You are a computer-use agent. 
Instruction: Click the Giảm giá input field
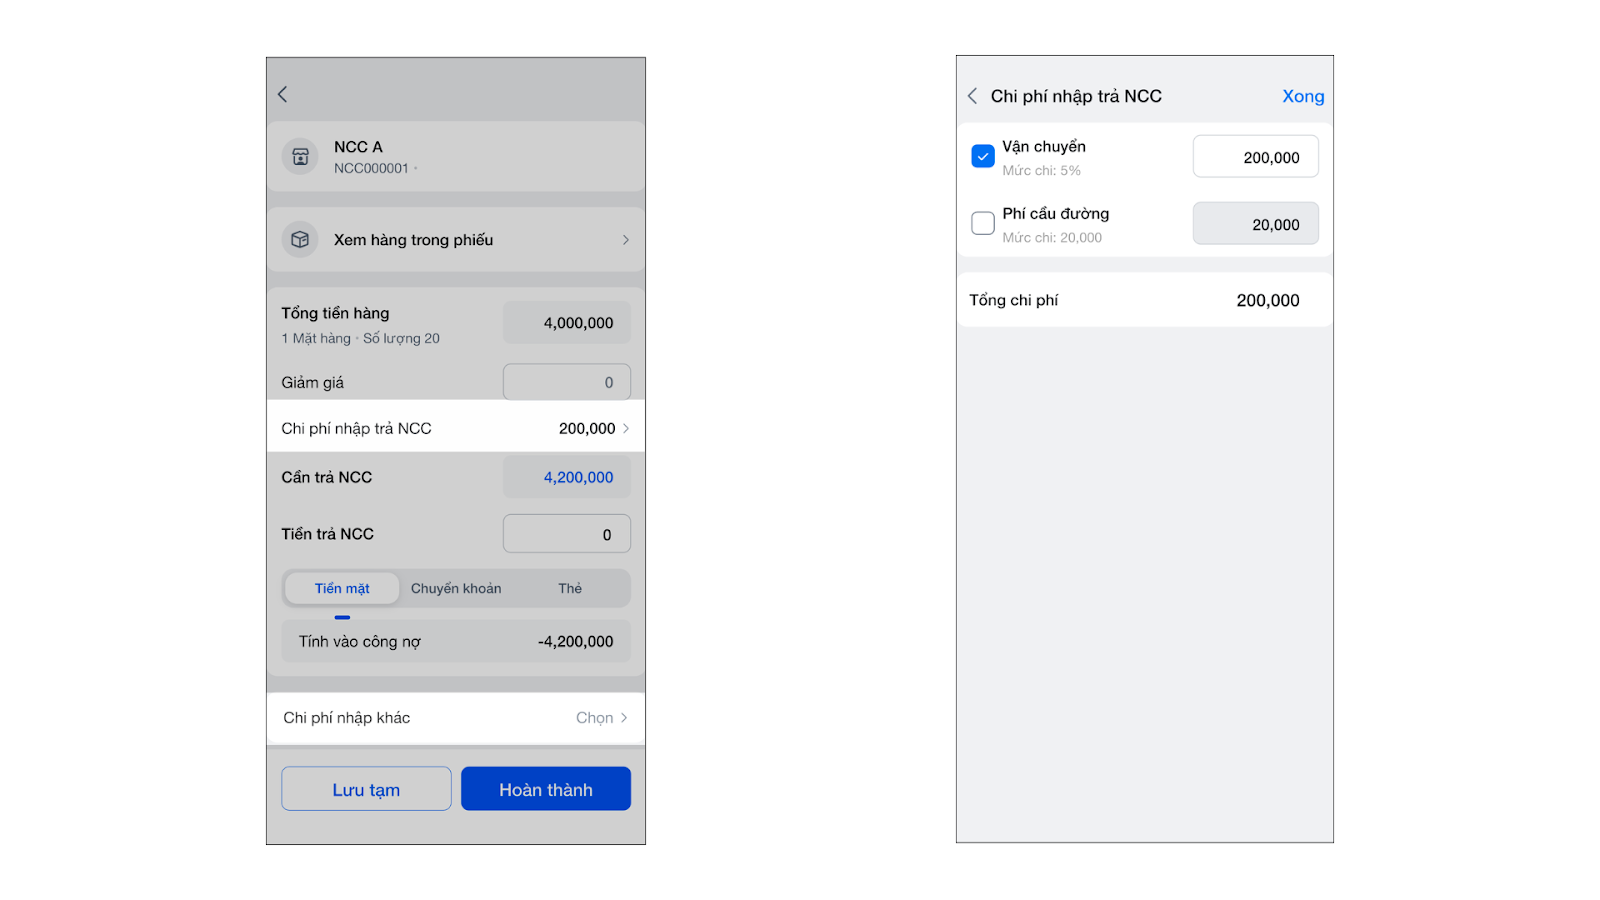[x=566, y=382]
